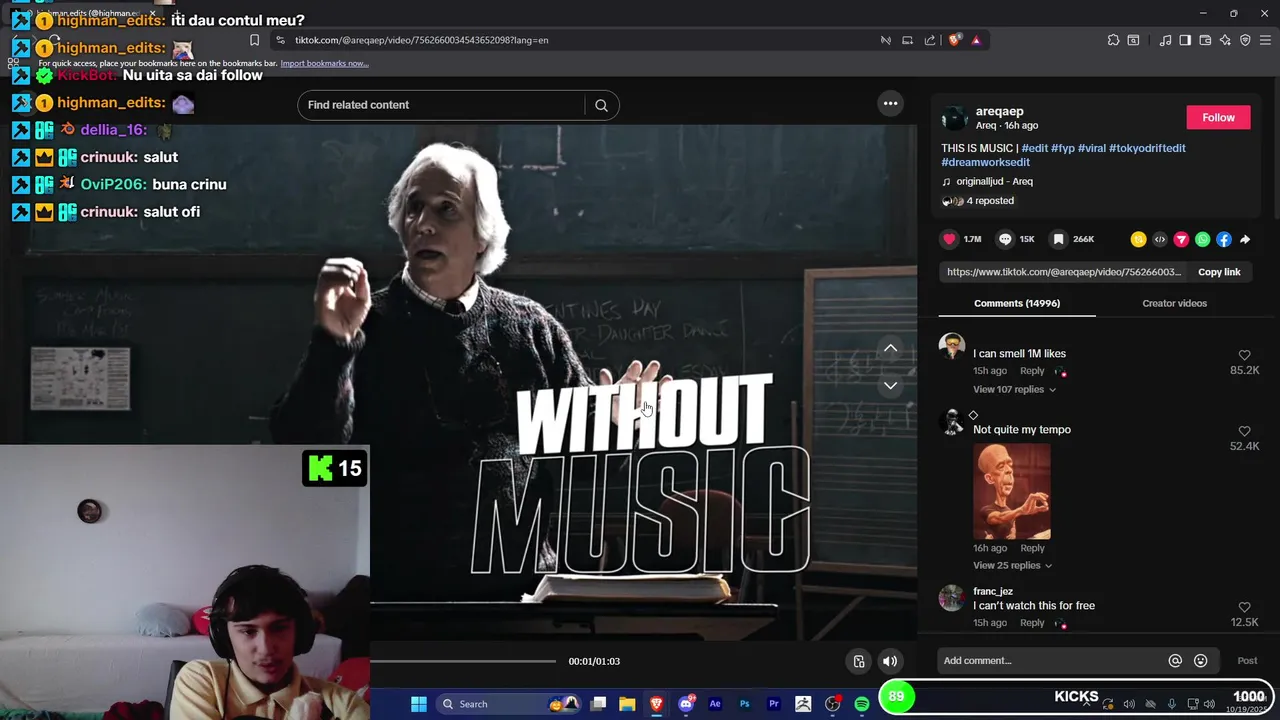Open the #viral hashtag

click(x=1091, y=148)
